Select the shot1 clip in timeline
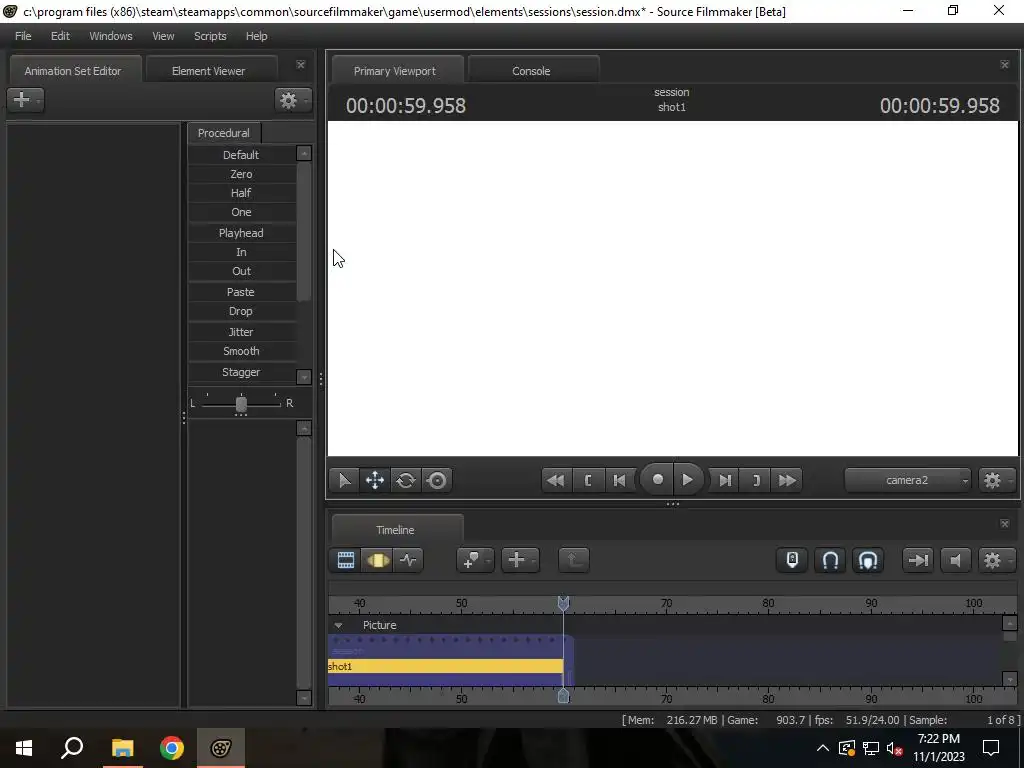This screenshot has width=1024, height=768. 445,666
